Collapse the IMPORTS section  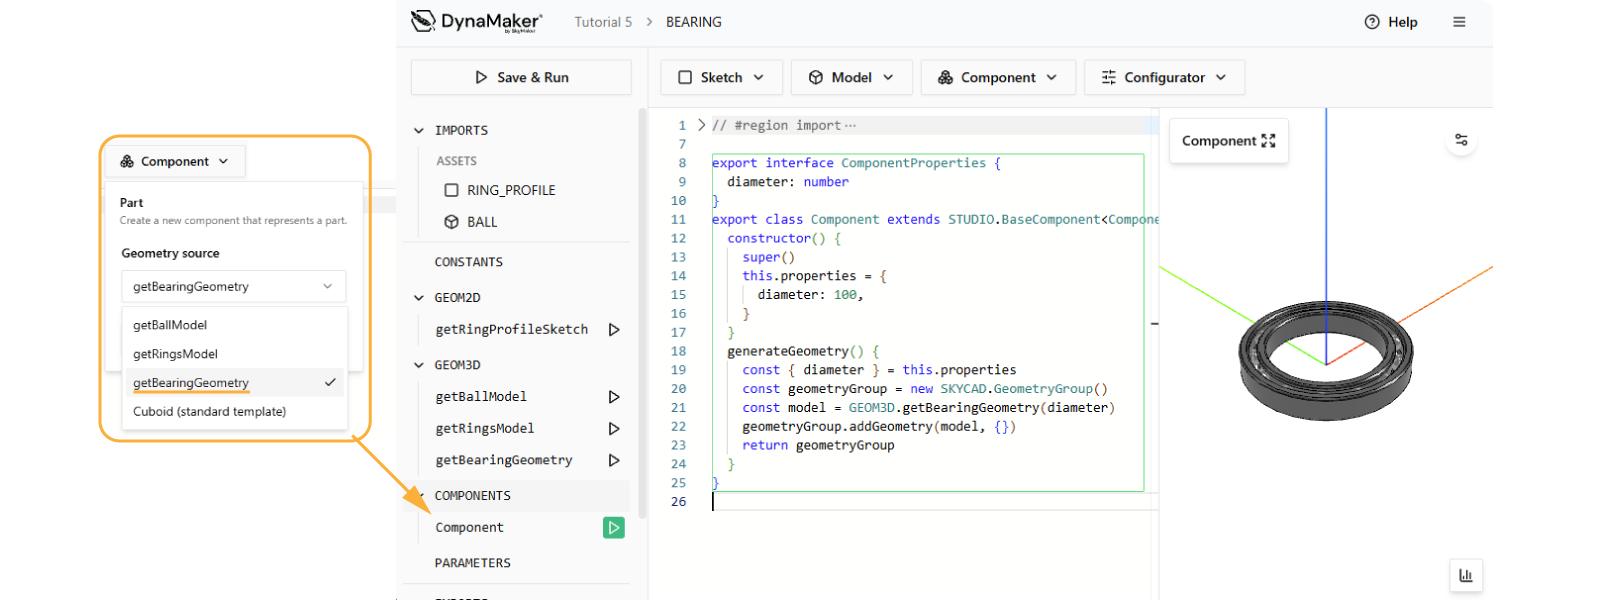[x=419, y=131]
